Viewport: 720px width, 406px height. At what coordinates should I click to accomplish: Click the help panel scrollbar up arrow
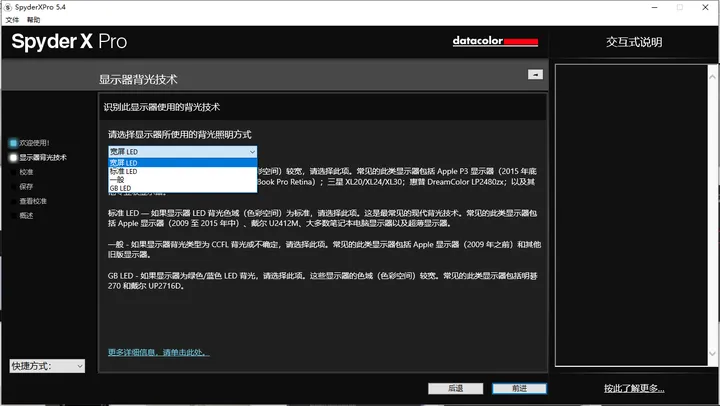click(712, 77)
